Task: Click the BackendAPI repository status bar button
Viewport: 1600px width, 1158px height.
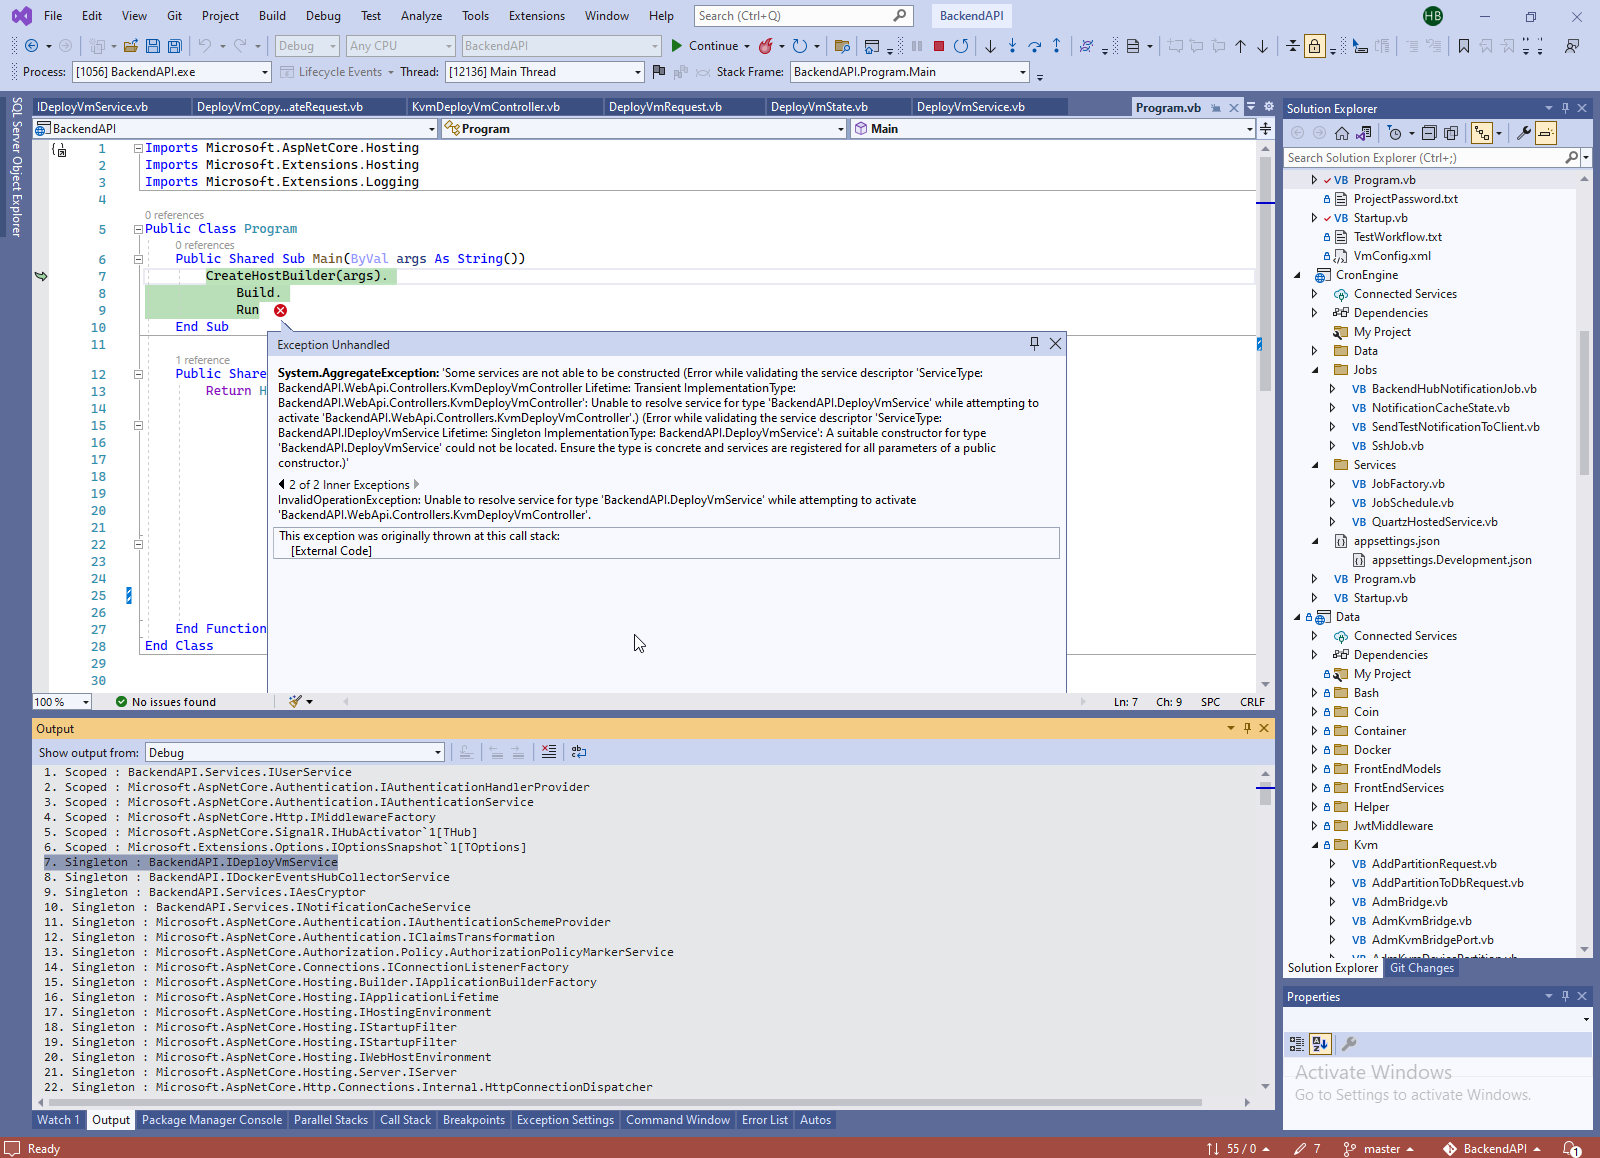Action: pos(1492,1149)
